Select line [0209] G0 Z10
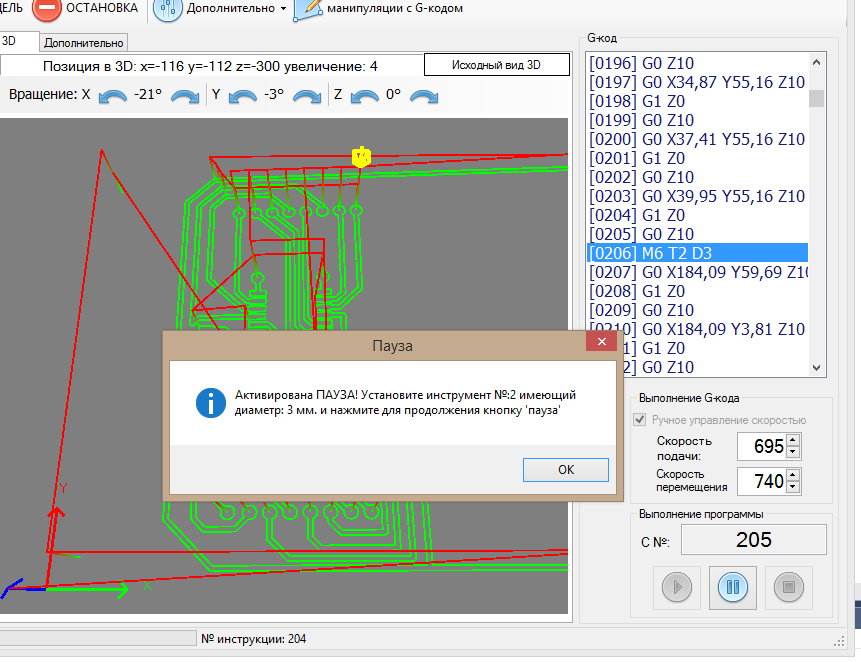Screen dimensions: 861x662 [x=697, y=310]
